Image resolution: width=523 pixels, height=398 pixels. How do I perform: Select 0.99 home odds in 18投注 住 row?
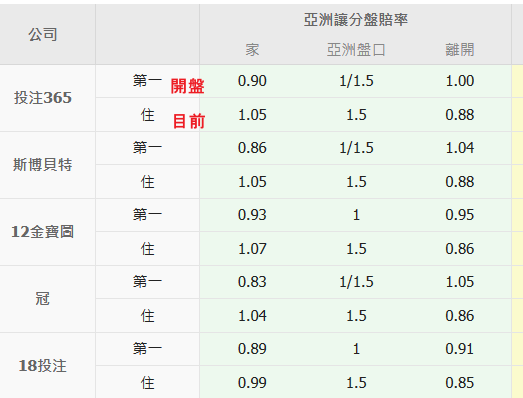tap(252, 383)
